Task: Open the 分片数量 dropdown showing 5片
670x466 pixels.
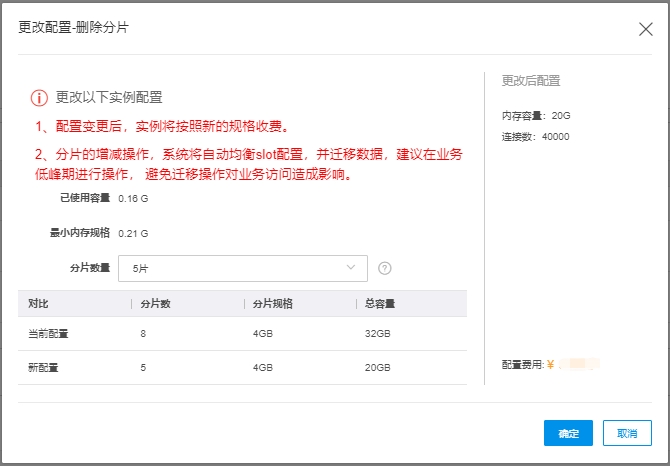Action: coord(242,268)
